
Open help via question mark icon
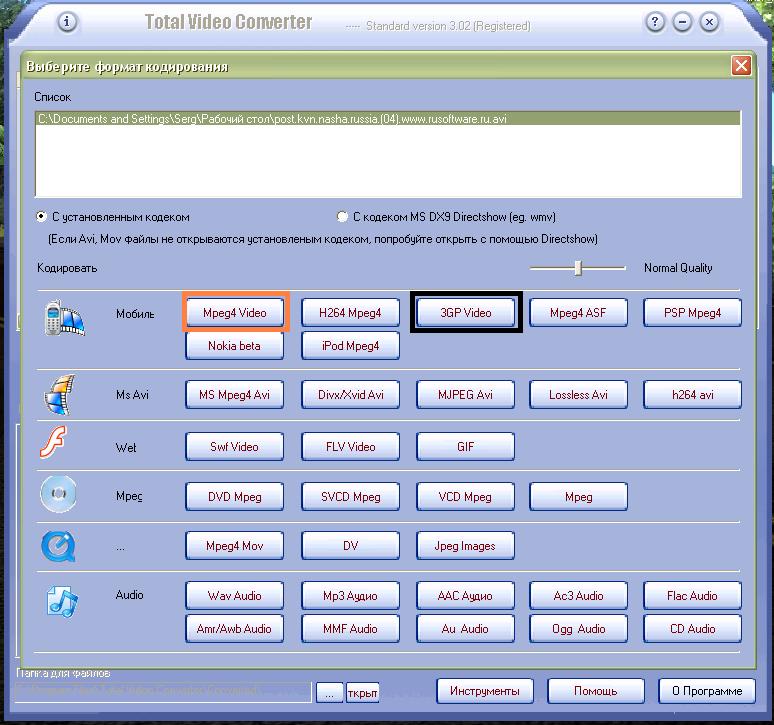click(655, 22)
